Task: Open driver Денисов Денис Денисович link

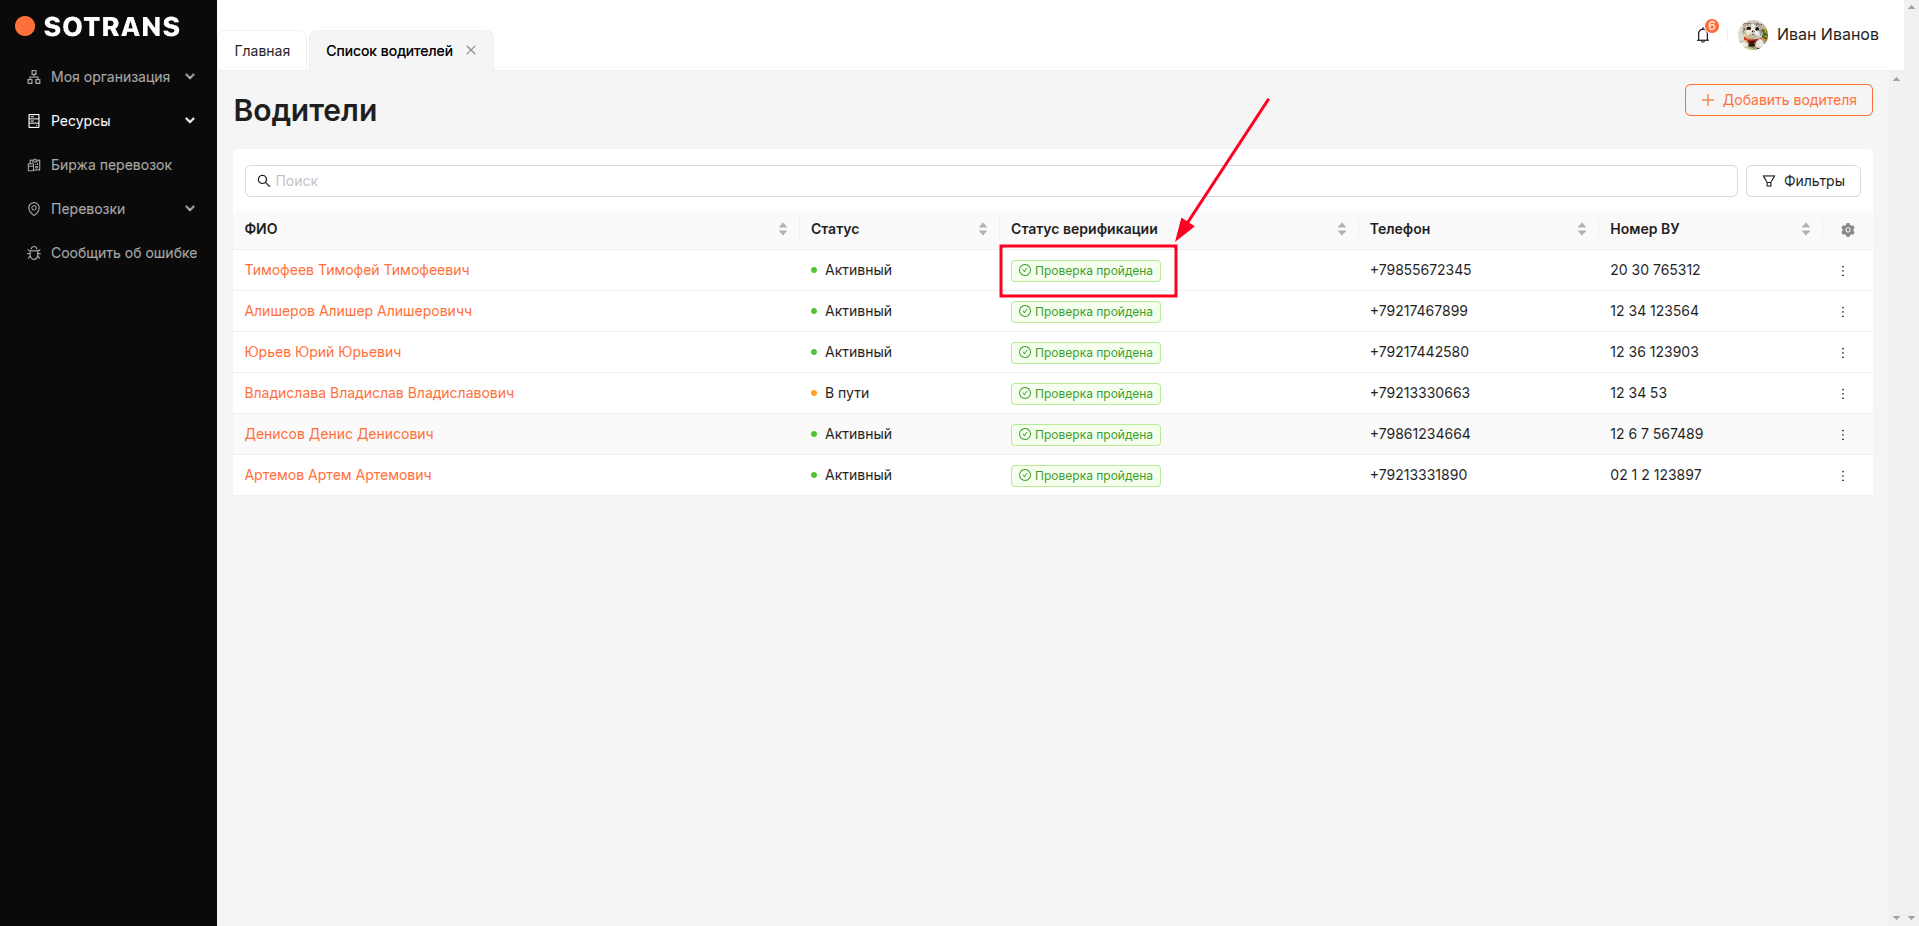Action: pyautogui.click(x=339, y=434)
